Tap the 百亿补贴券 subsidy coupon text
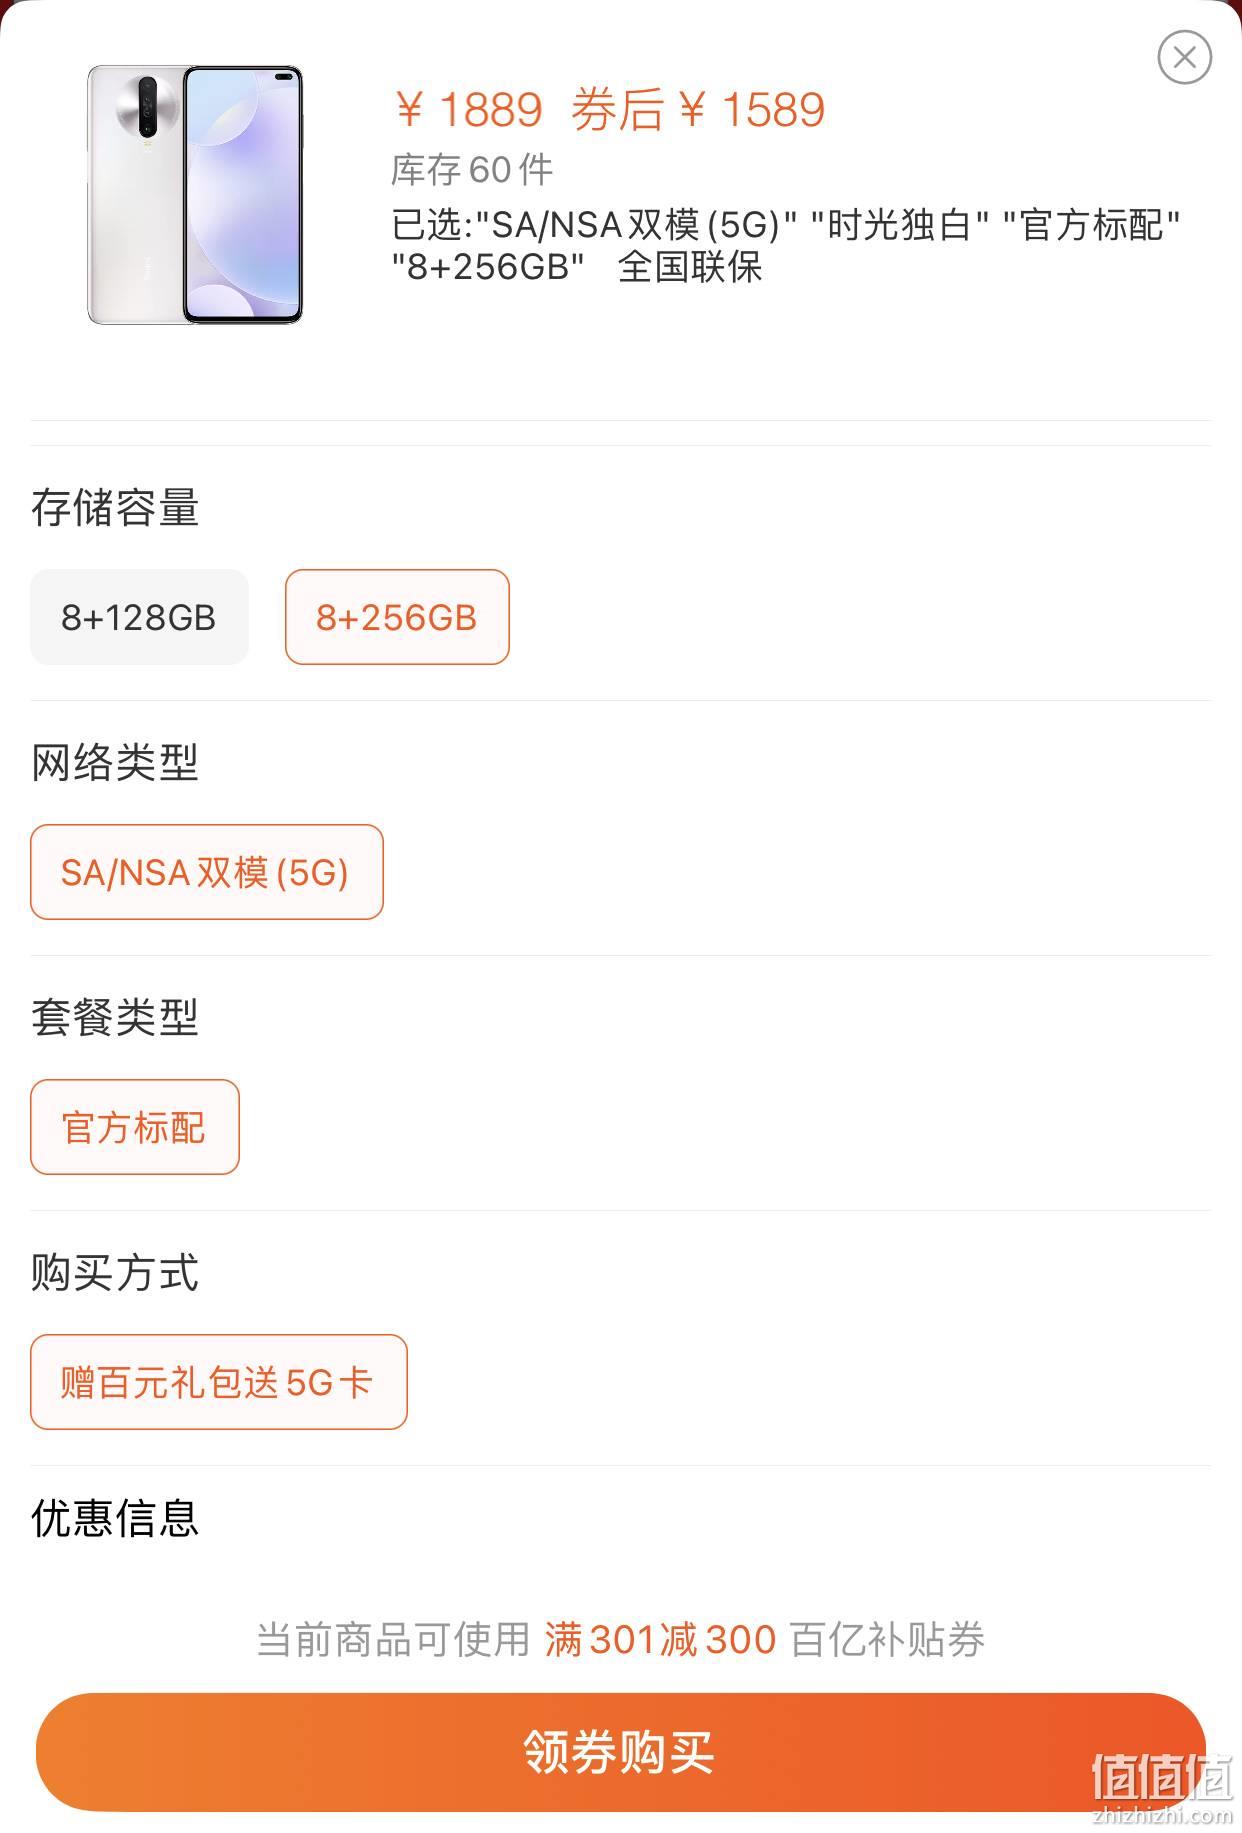 (x=888, y=1639)
